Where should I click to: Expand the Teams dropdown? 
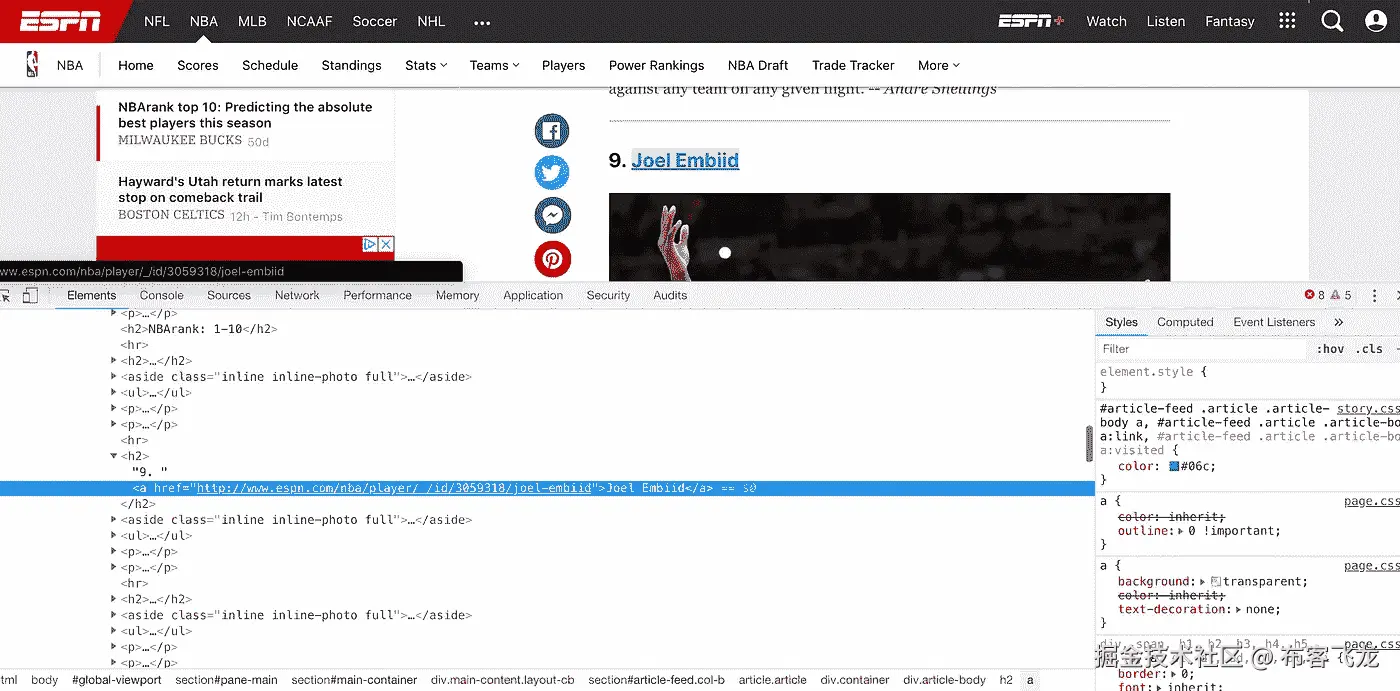coord(495,65)
